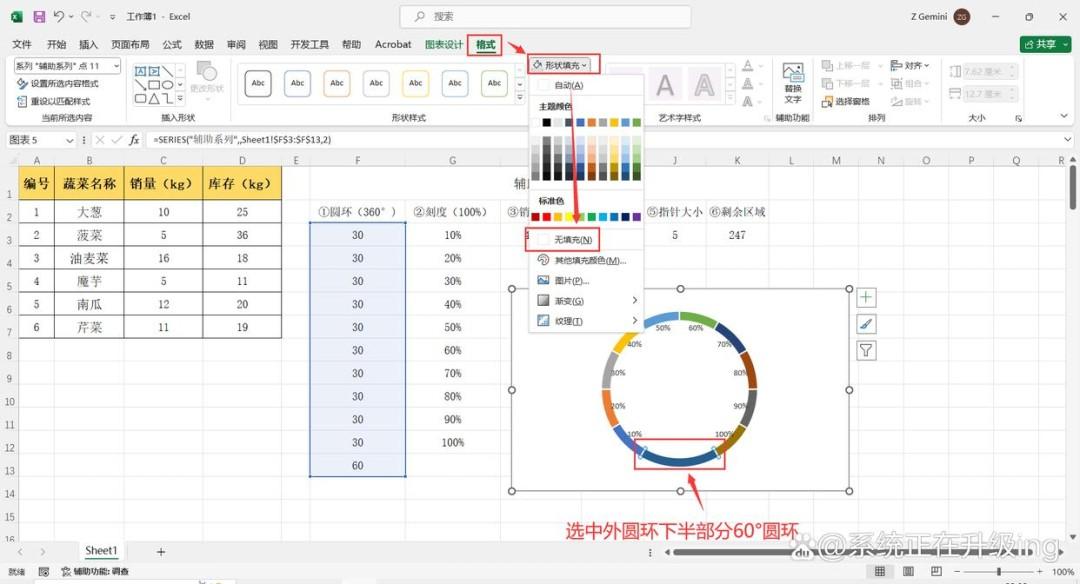Open the 图表设计 chart design tab
This screenshot has height=584, width=1080.
(444, 45)
